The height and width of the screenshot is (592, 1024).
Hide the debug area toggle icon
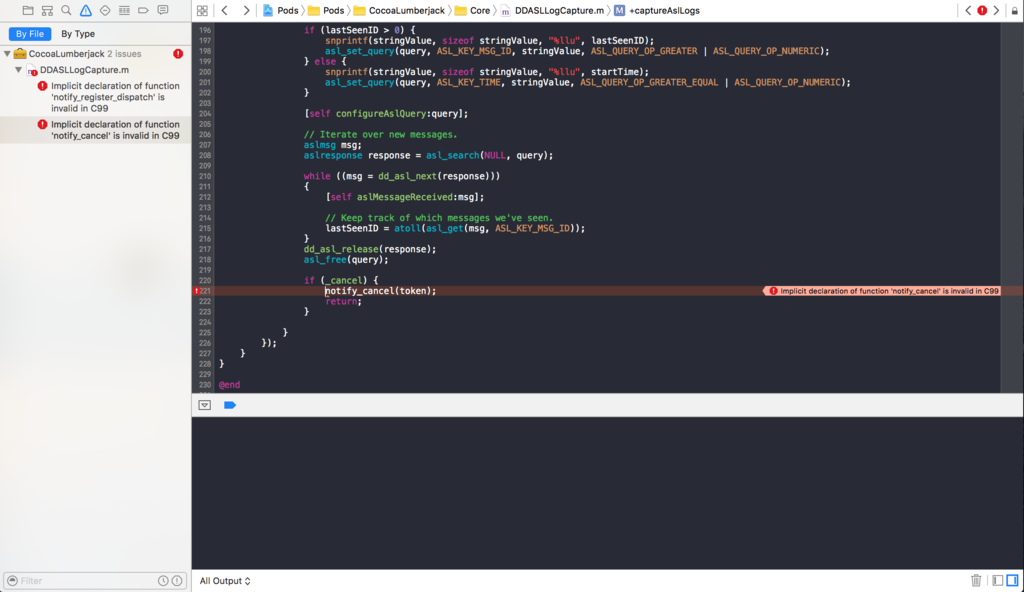pos(204,405)
